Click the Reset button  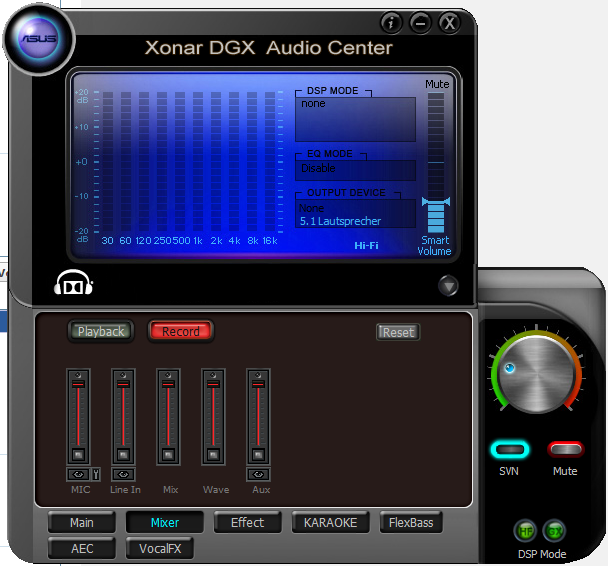point(398,332)
